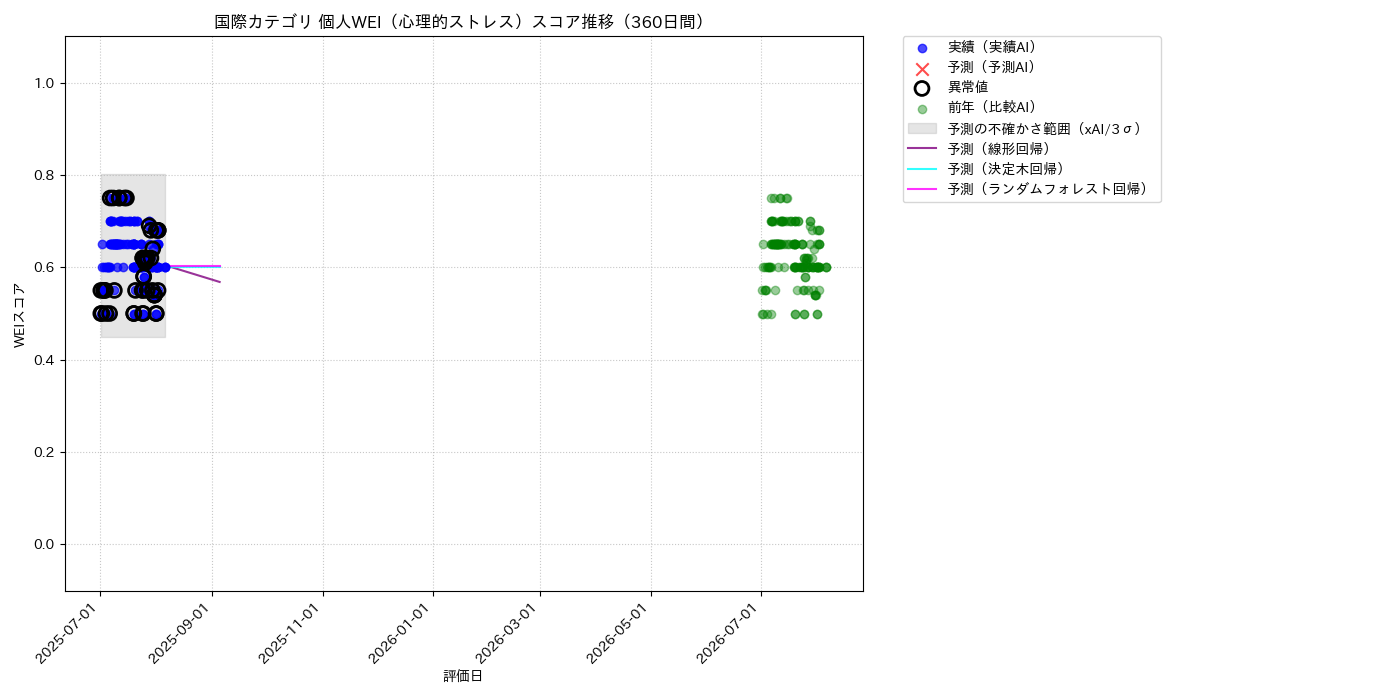Click the 0.8 y-axis tick label

tap(46, 176)
